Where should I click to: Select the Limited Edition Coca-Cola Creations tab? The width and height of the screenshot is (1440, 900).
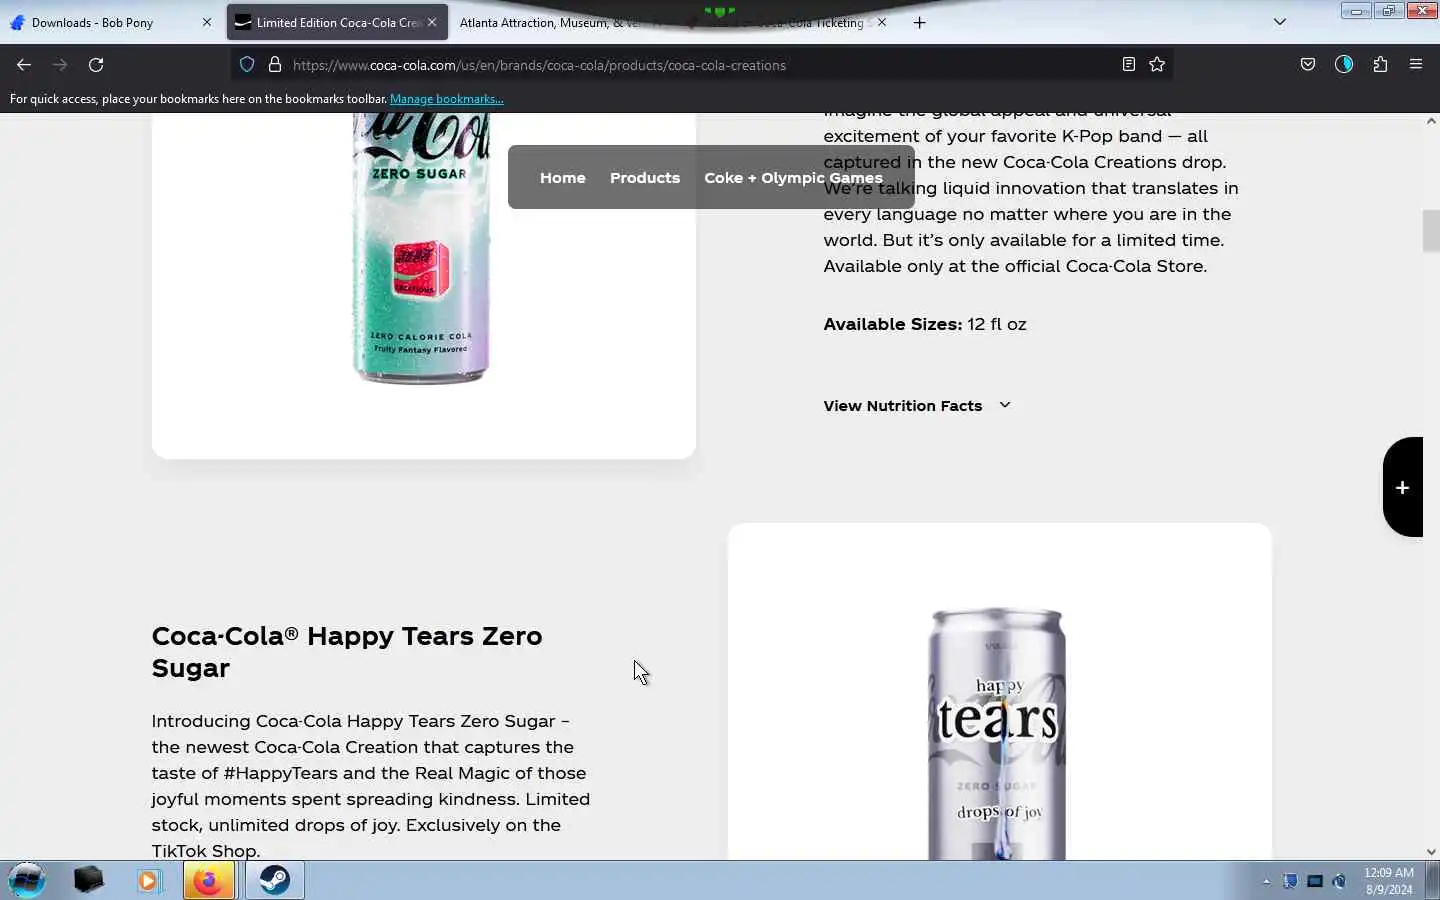click(337, 22)
